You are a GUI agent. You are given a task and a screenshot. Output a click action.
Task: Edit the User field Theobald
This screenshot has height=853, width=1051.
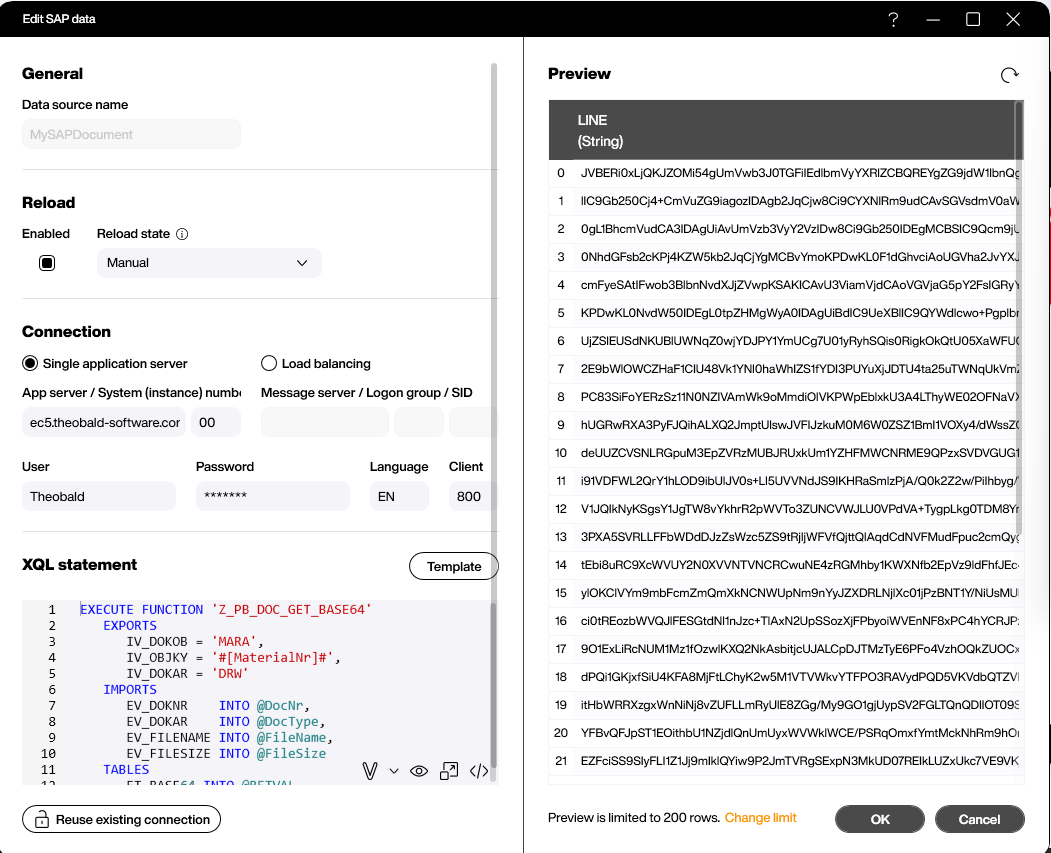pyautogui.click(x=99, y=496)
